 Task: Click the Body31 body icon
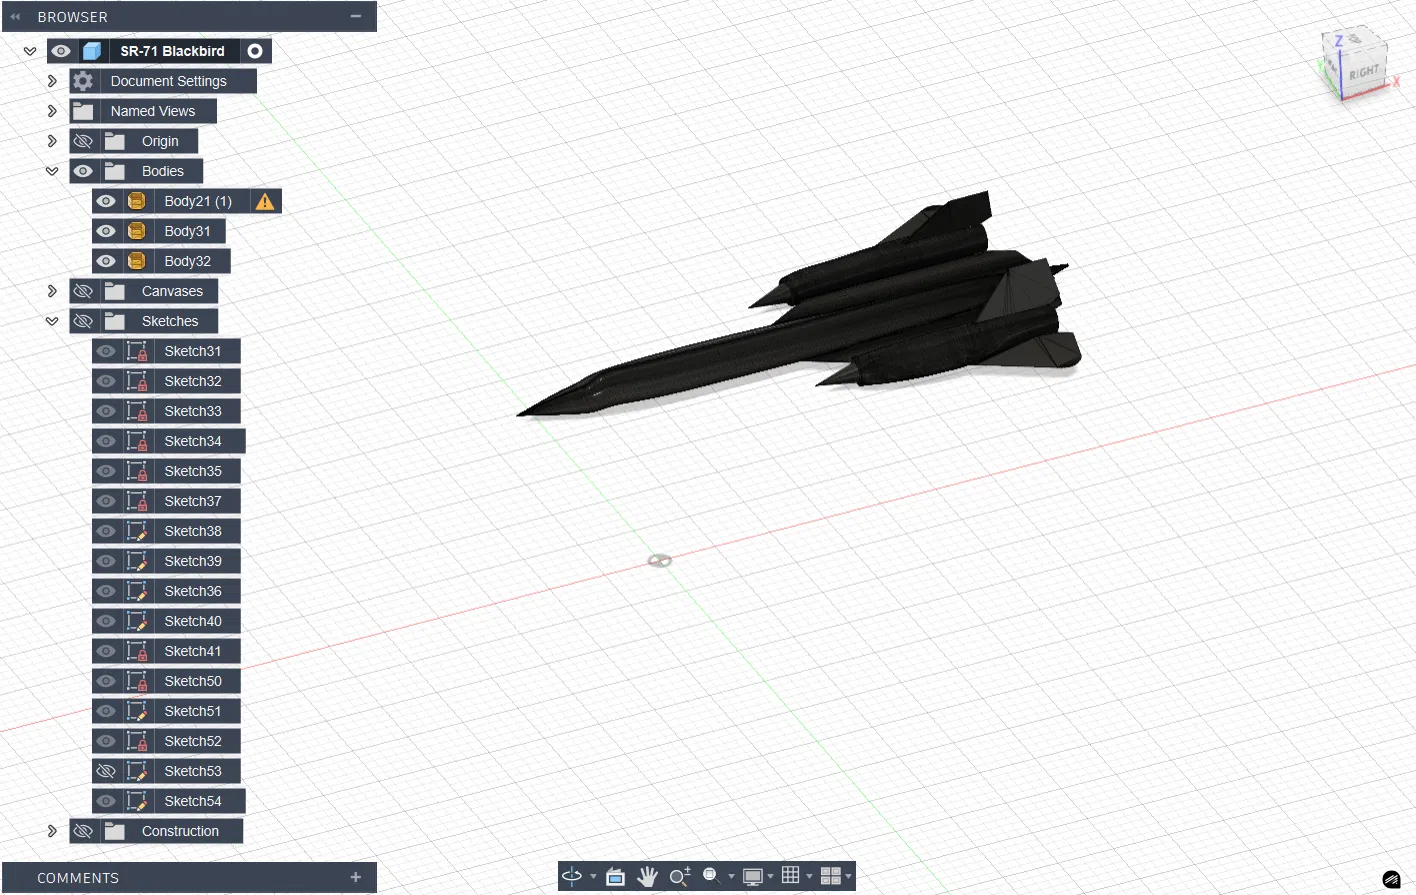click(137, 231)
